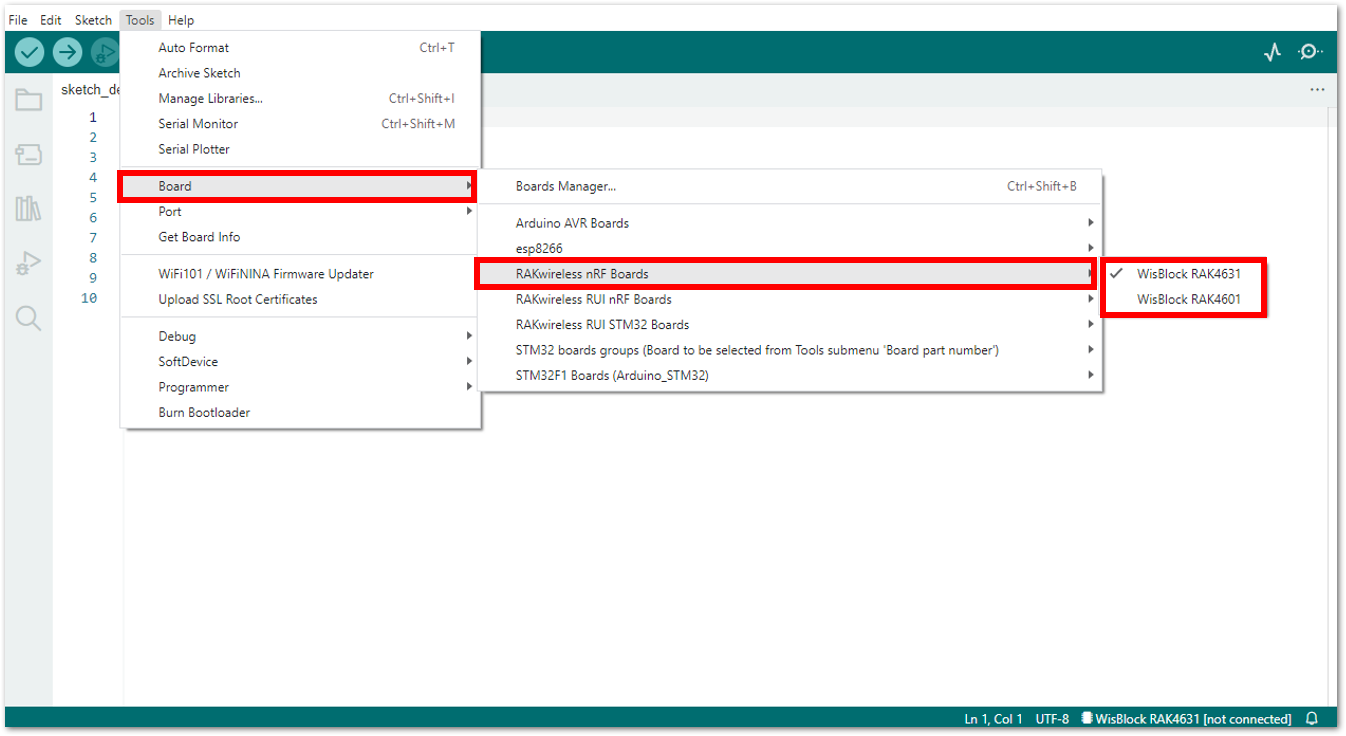The height and width of the screenshot is (736, 1346).
Task: Open the File menu
Action: click(x=18, y=20)
